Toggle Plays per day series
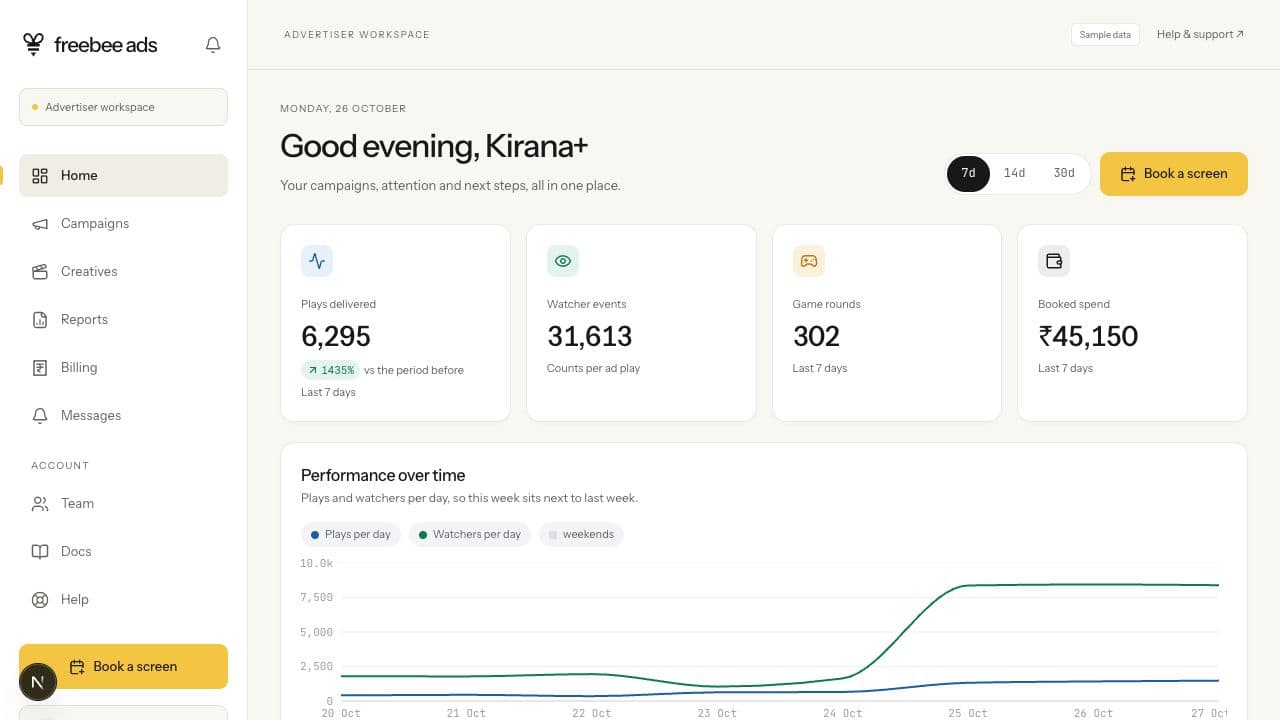This screenshot has width=1280, height=720. (x=350, y=534)
